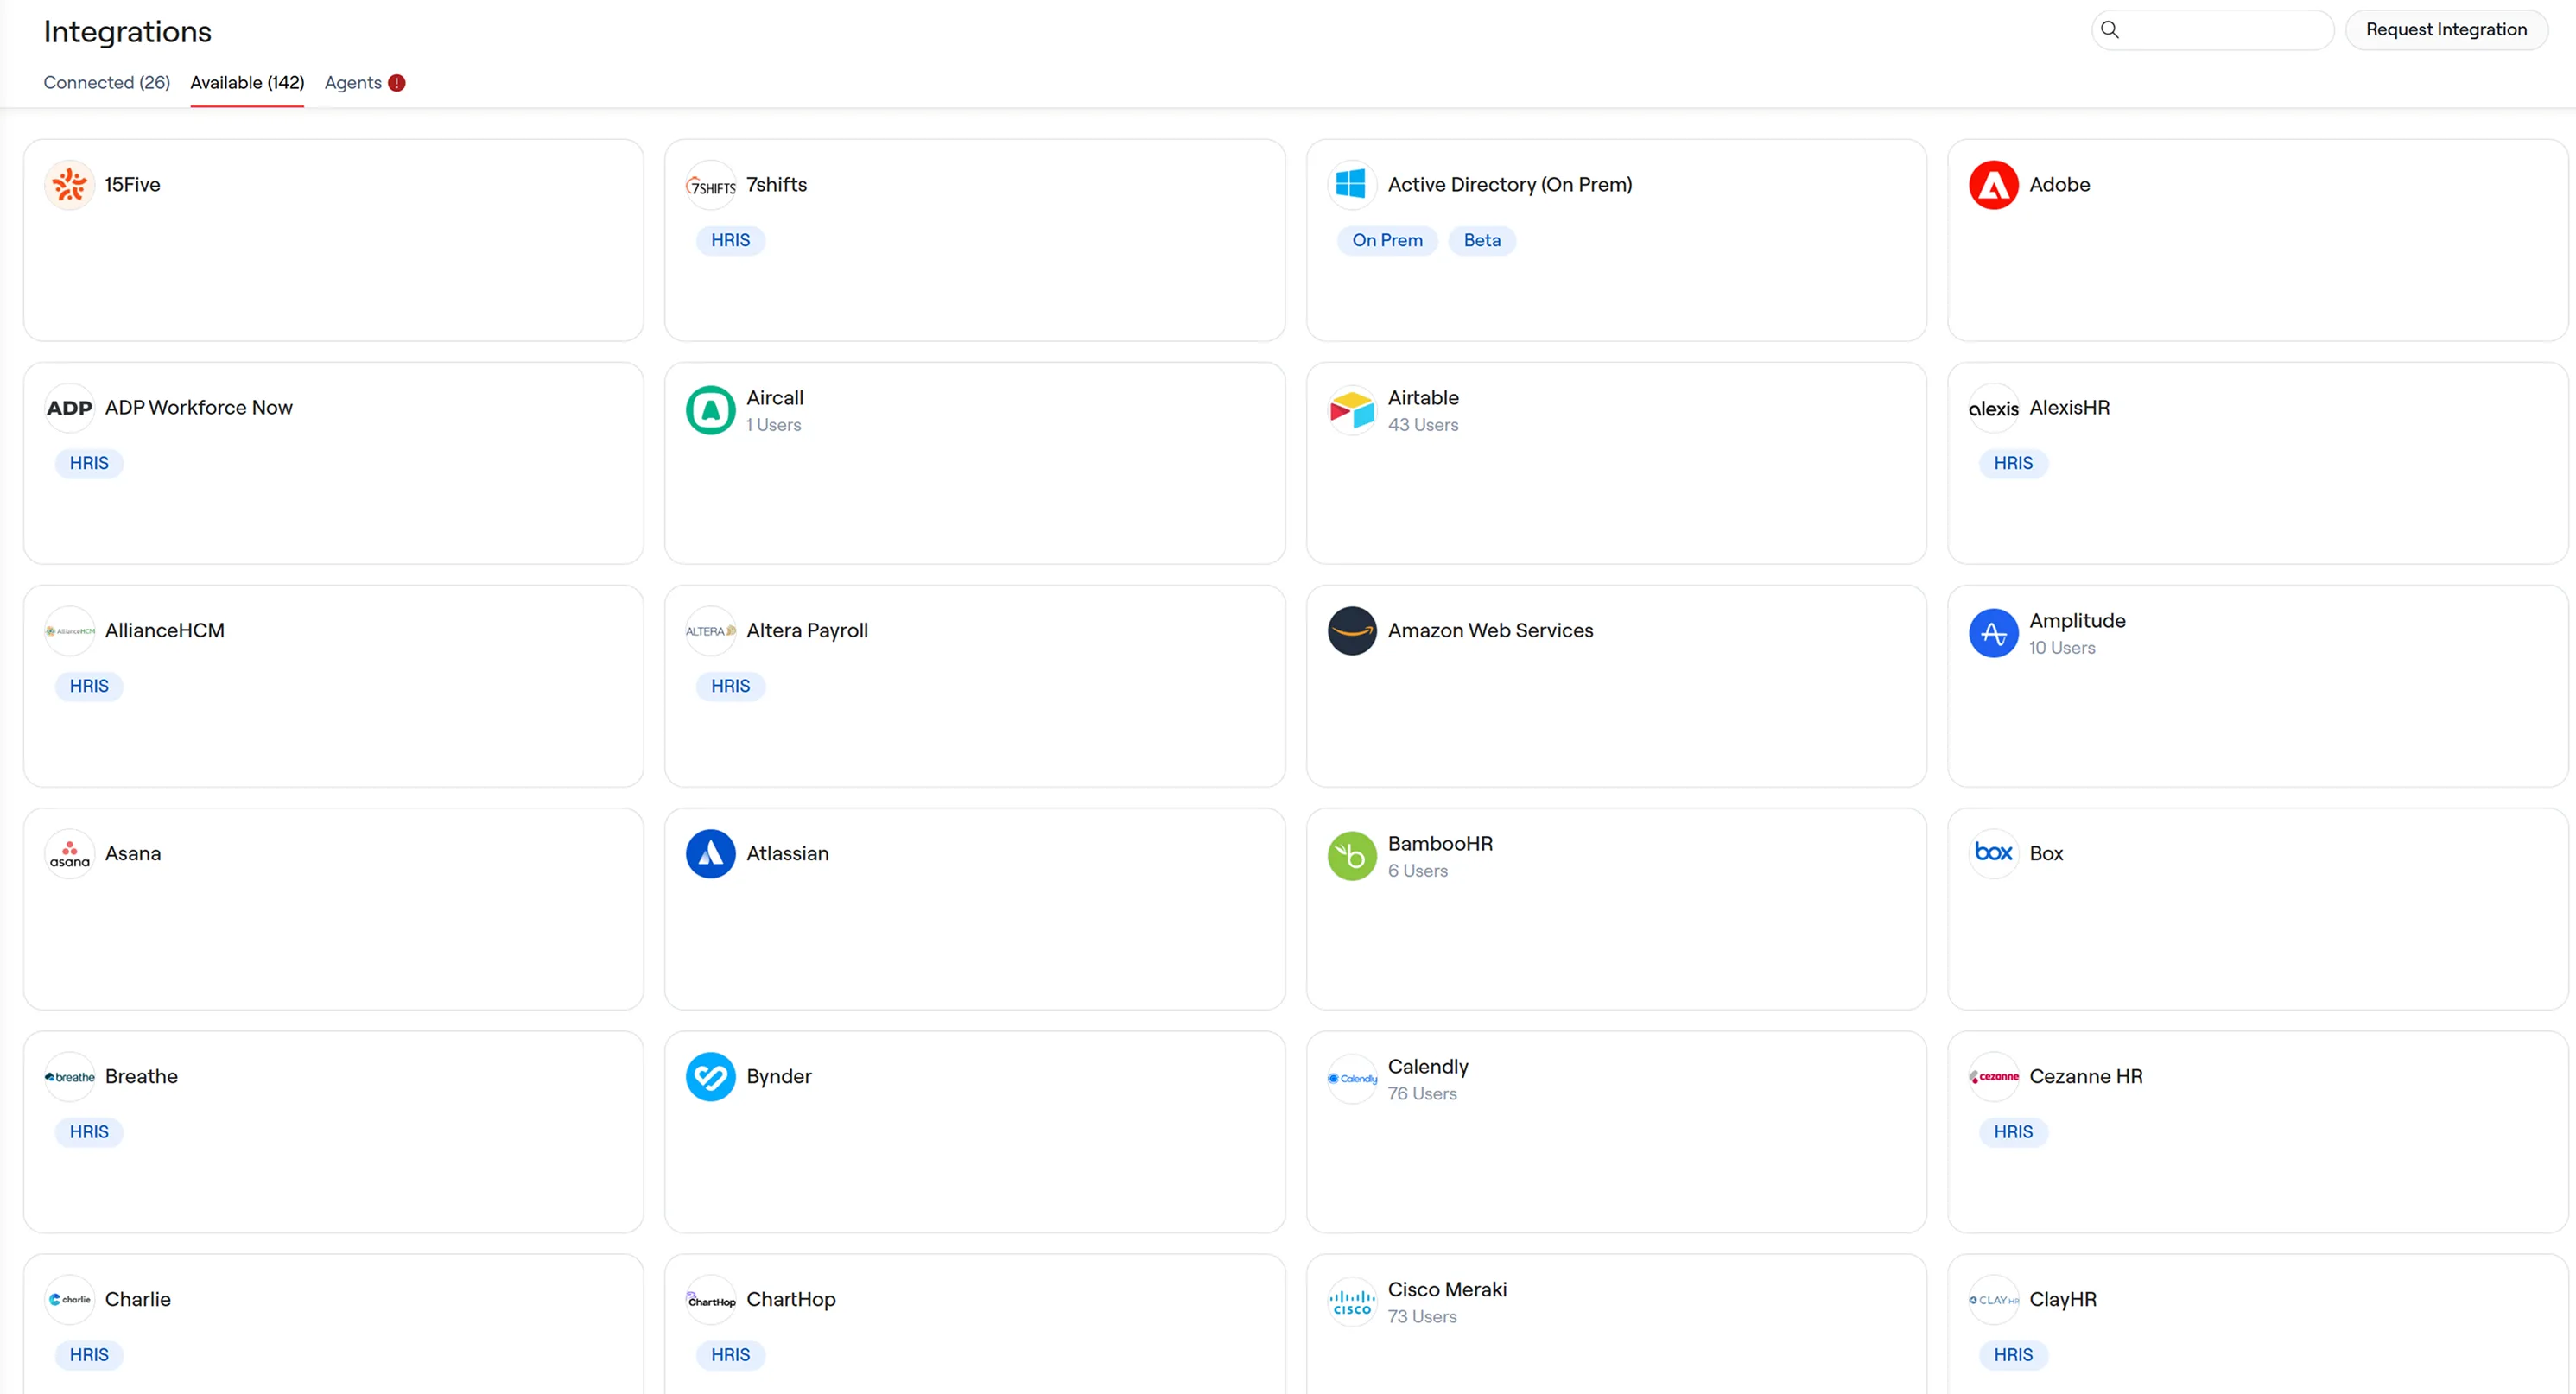Click the Beta tag on Active Directory
Viewport: 2576px width, 1394px height.
pyautogui.click(x=1482, y=240)
